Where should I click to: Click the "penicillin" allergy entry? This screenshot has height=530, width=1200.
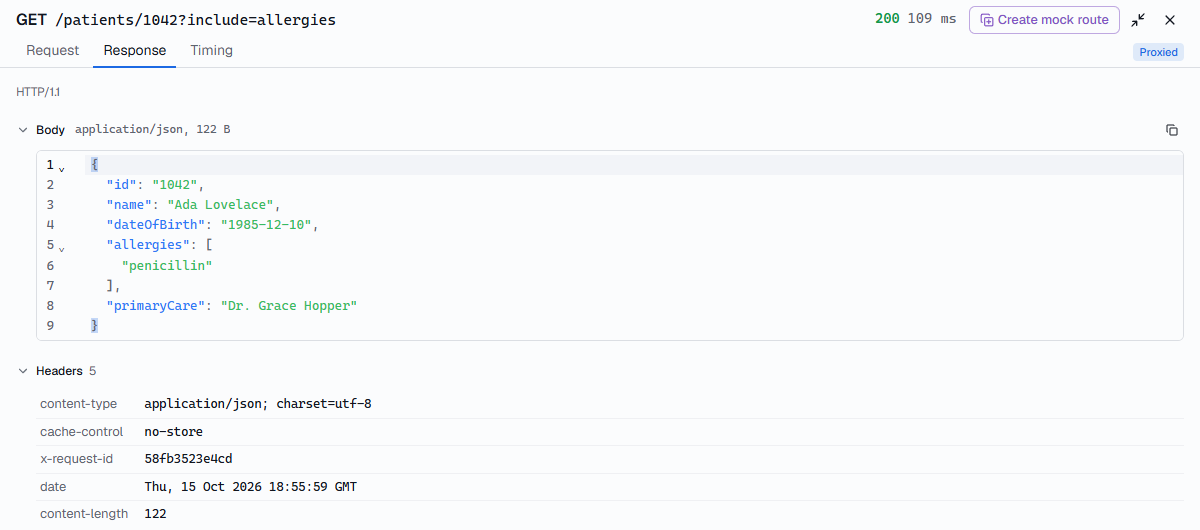click(167, 265)
